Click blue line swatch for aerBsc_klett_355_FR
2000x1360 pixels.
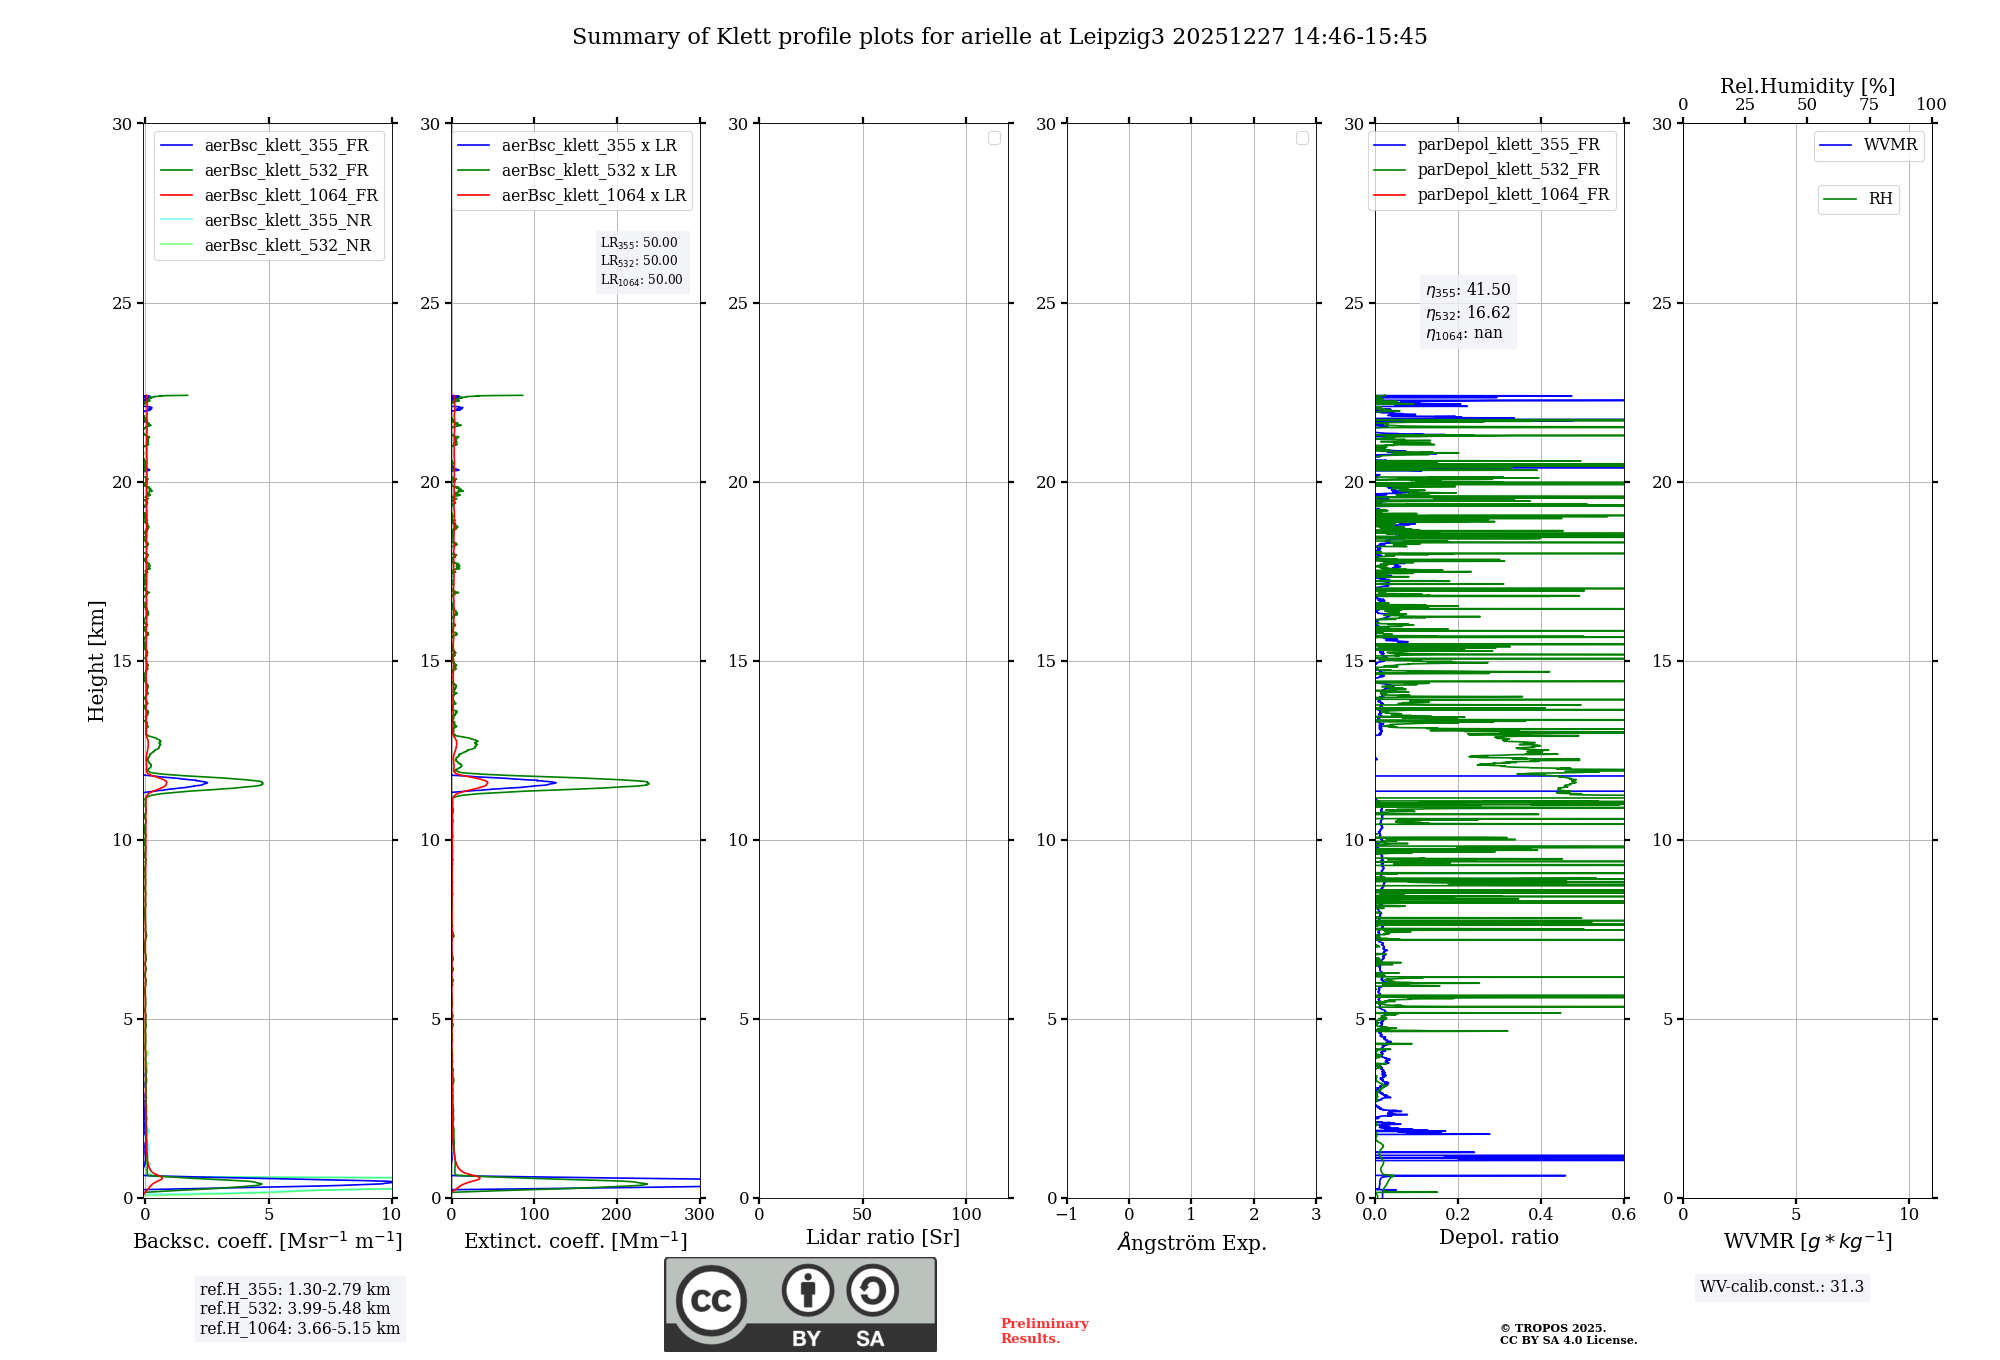point(176,146)
